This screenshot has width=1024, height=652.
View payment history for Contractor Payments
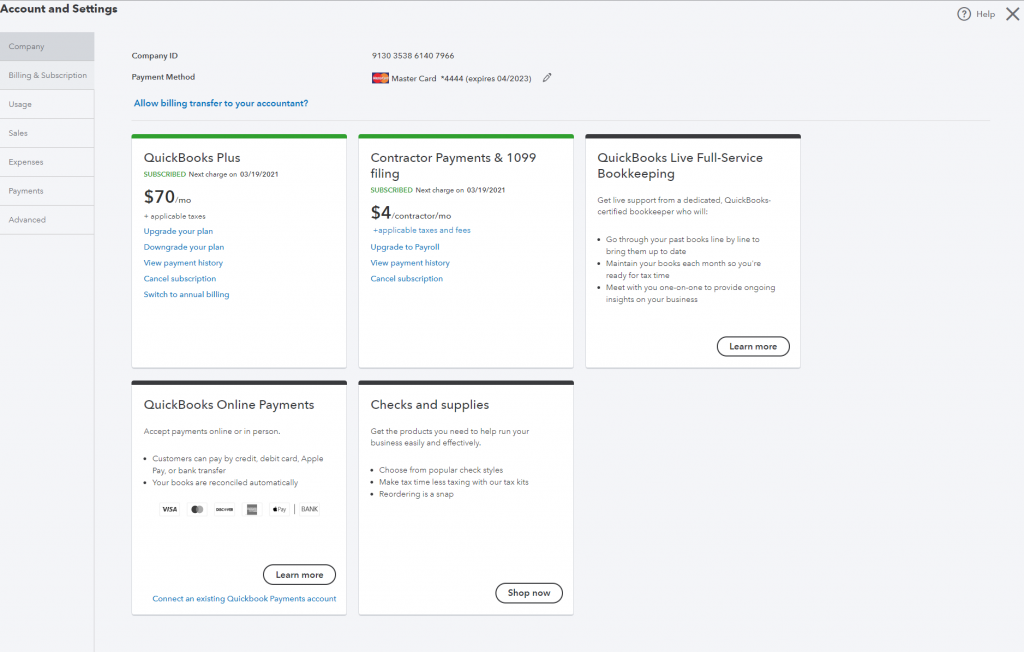point(410,263)
